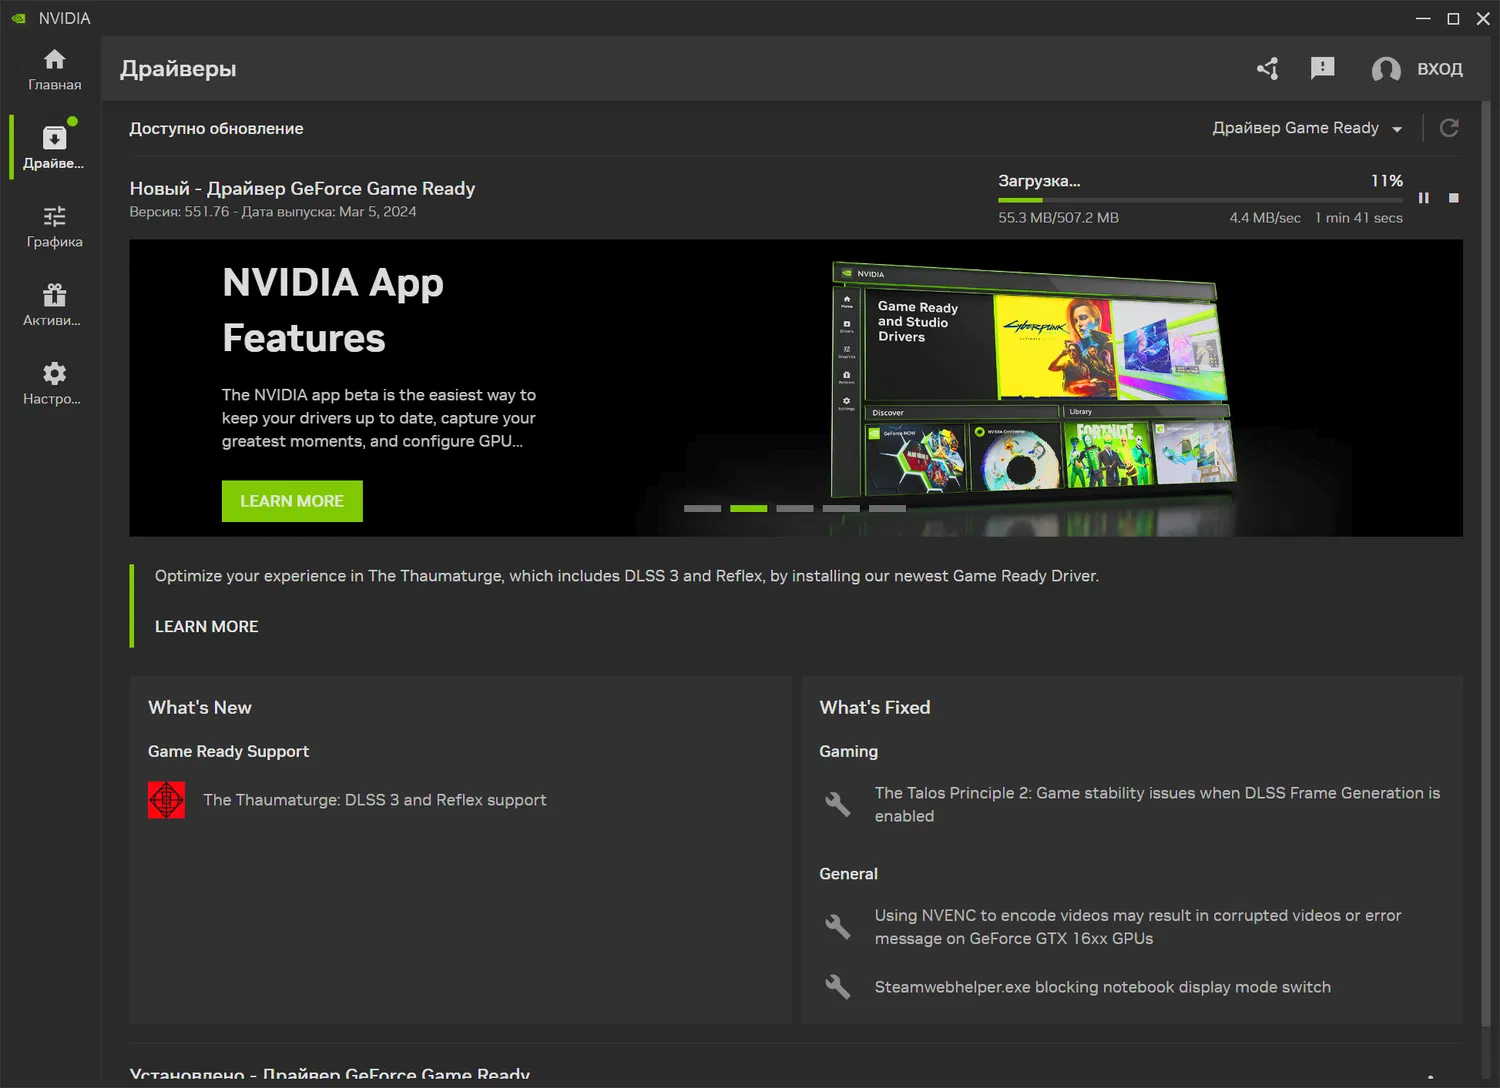This screenshot has width=1500, height=1088.
Task: Select the first banner carousel indicator
Action: (702, 509)
